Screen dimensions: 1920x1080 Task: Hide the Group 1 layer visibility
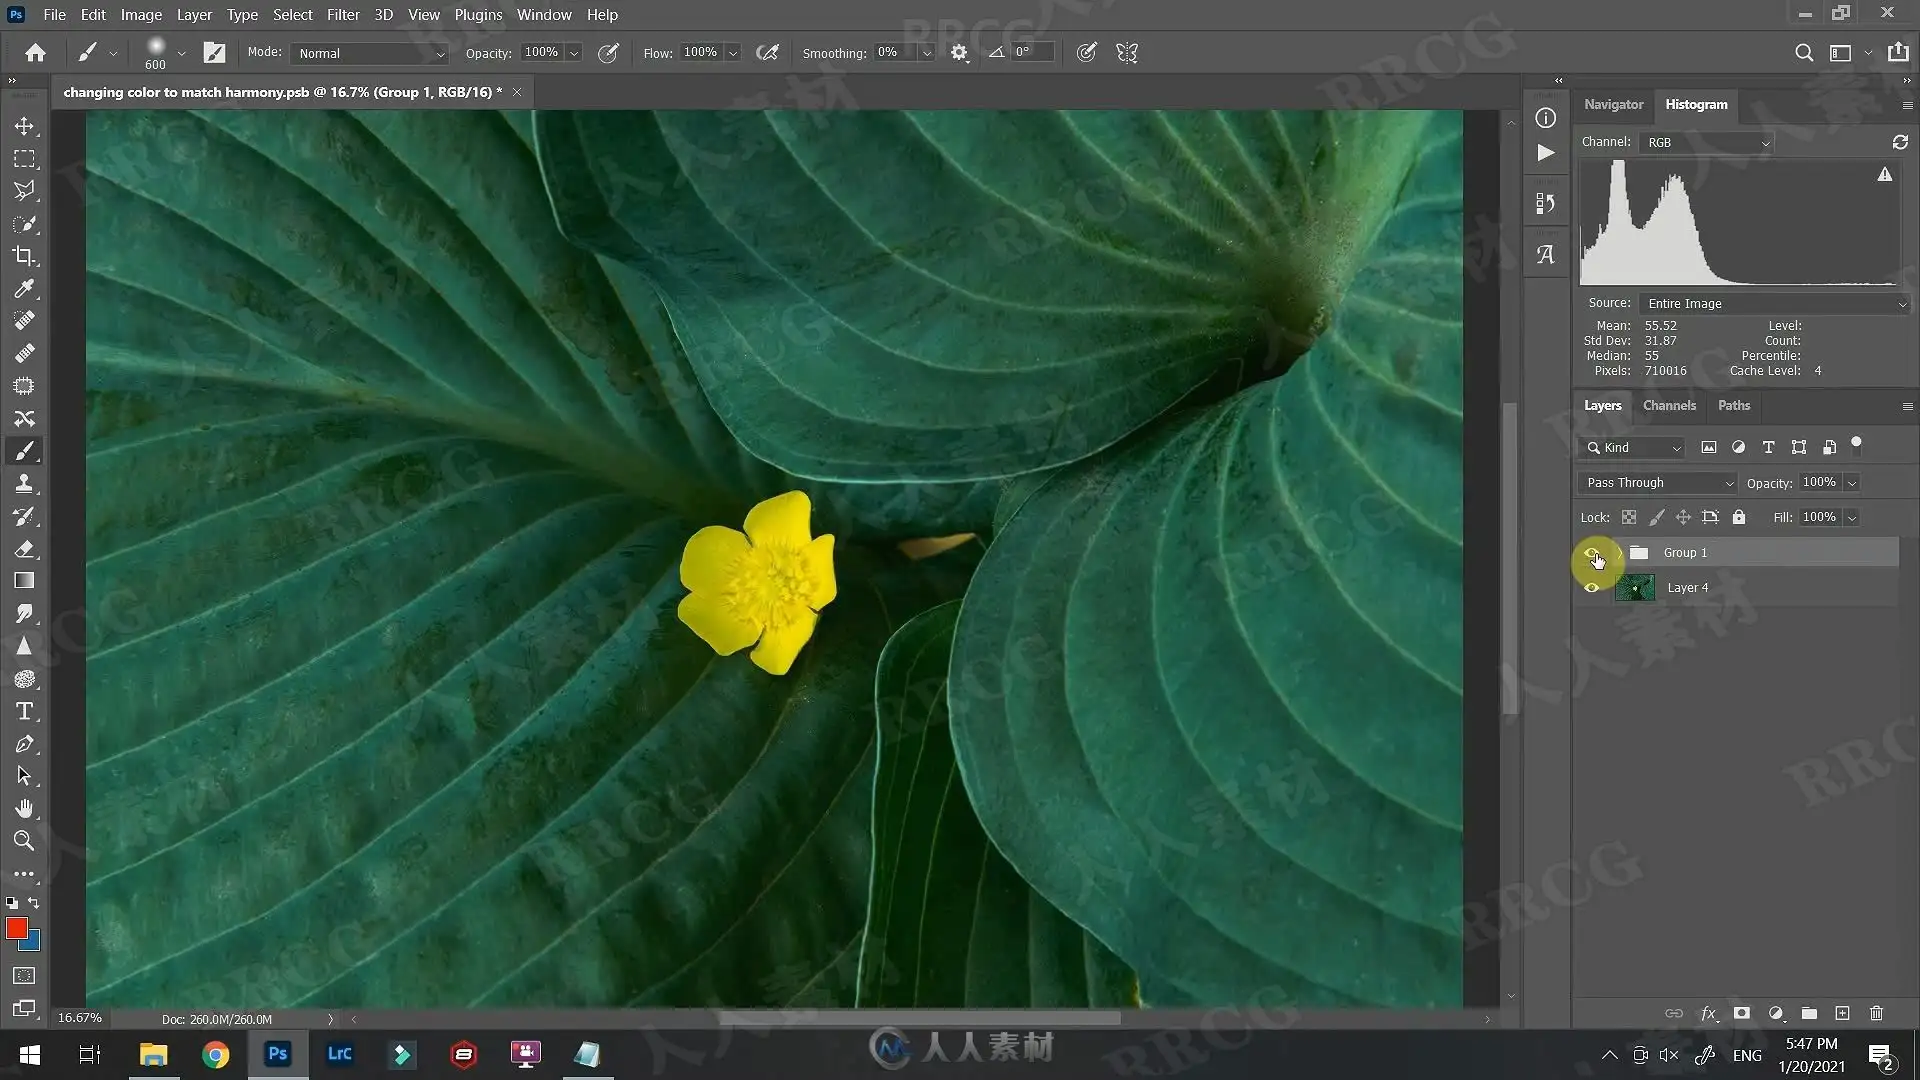coord(1591,553)
